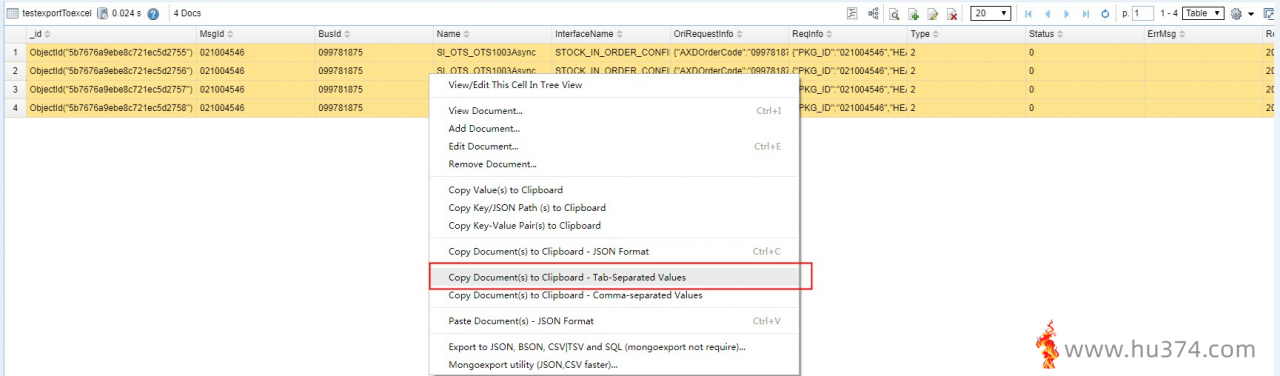Select View Document... in context menu
Image resolution: width=1280 pixels, height=376 pixels.
[614, 111]
